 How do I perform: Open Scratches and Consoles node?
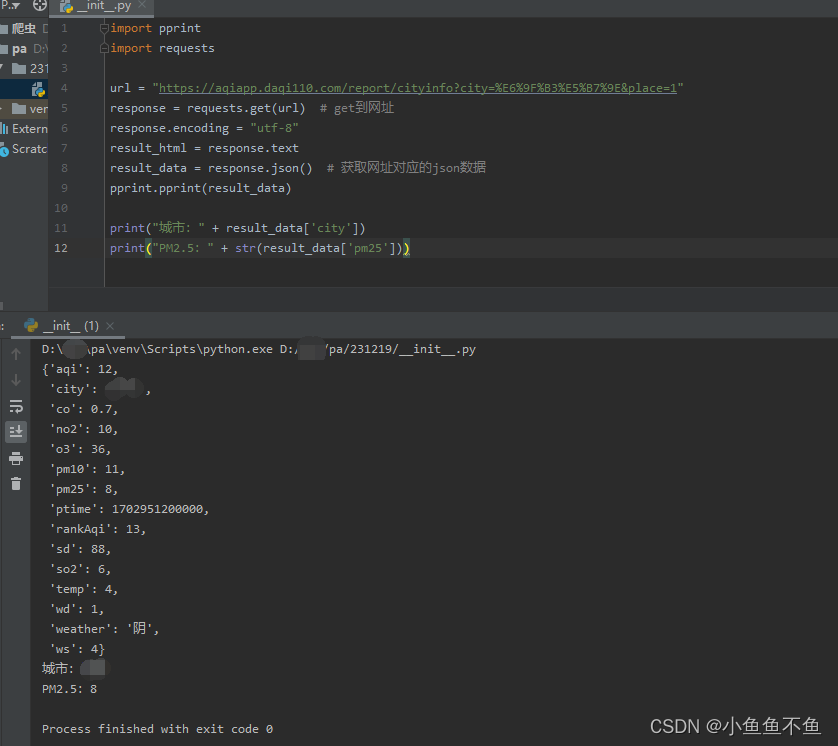click(25, 149)
